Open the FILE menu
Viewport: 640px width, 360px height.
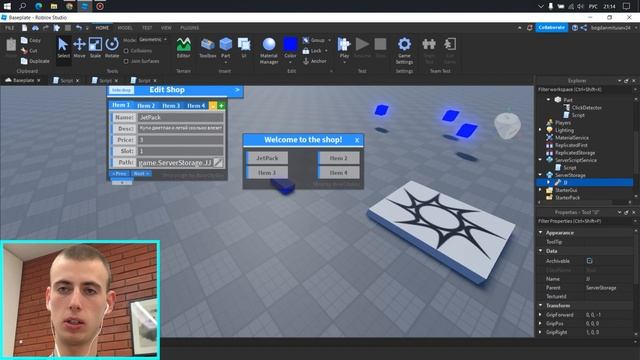9,28
